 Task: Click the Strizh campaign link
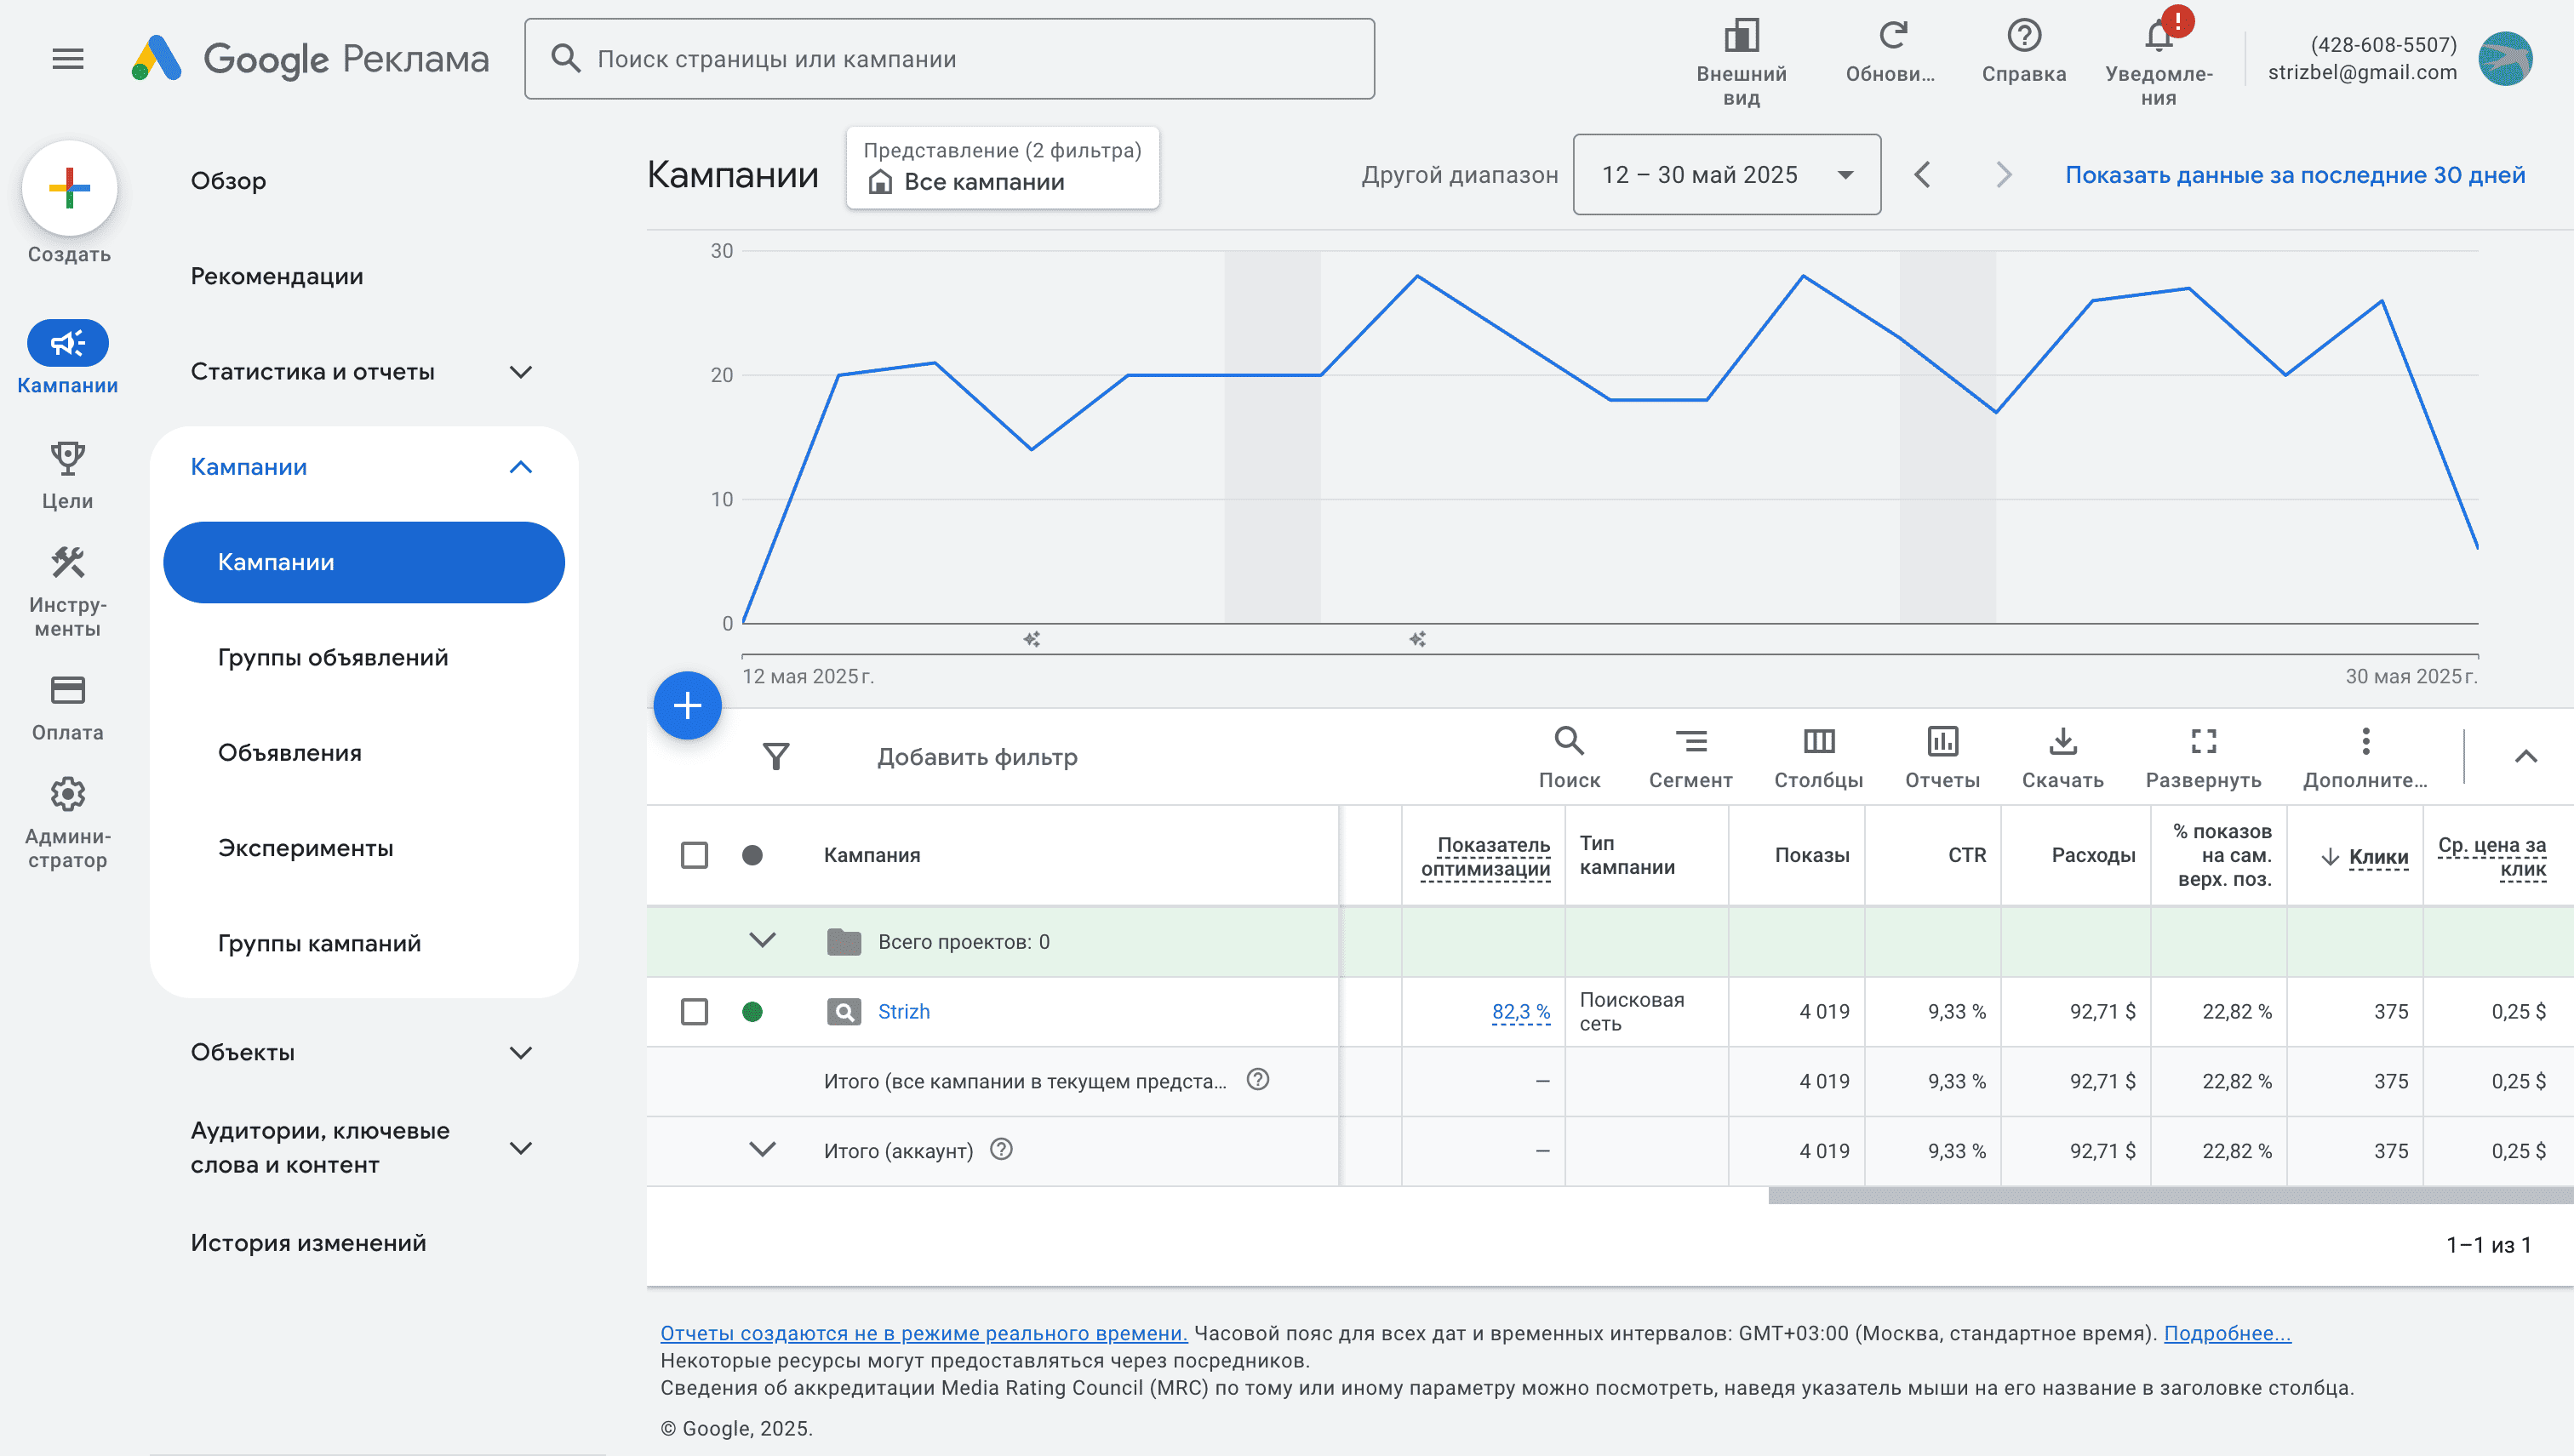(903, 1011)
